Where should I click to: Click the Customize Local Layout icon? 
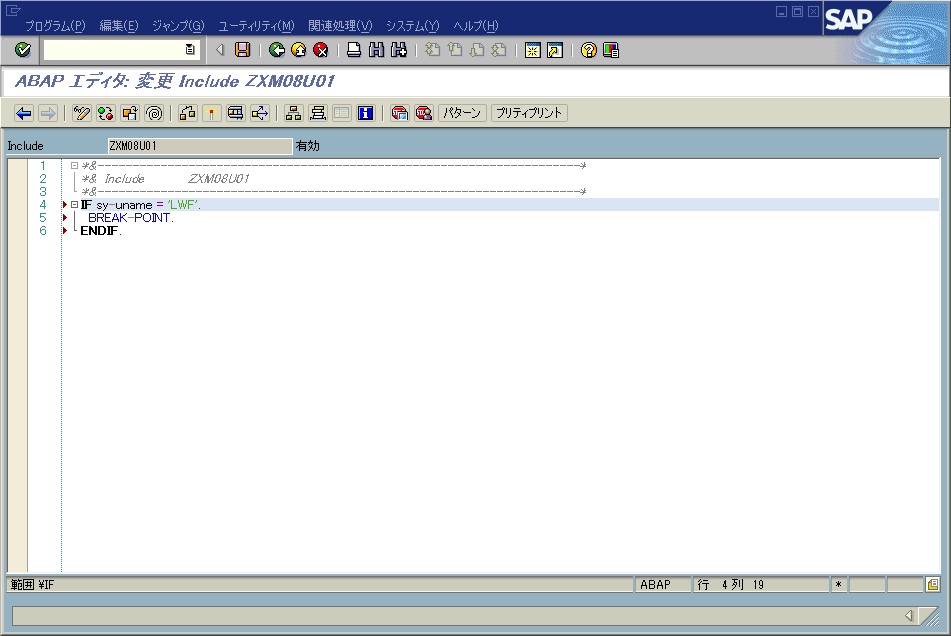[609, 49]
